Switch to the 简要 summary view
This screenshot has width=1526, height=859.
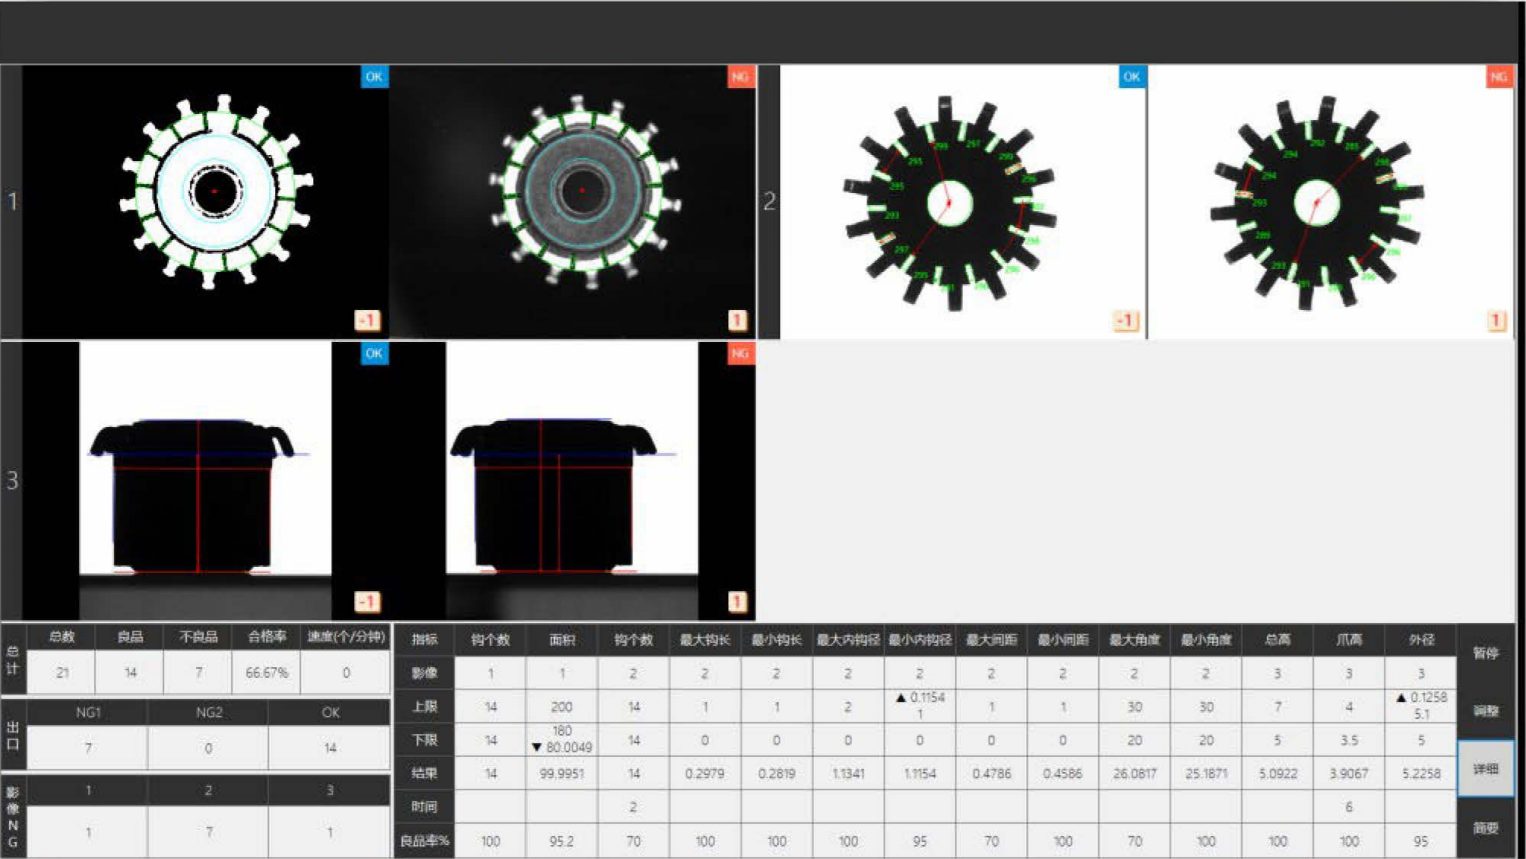click(x=1485, y=828)
